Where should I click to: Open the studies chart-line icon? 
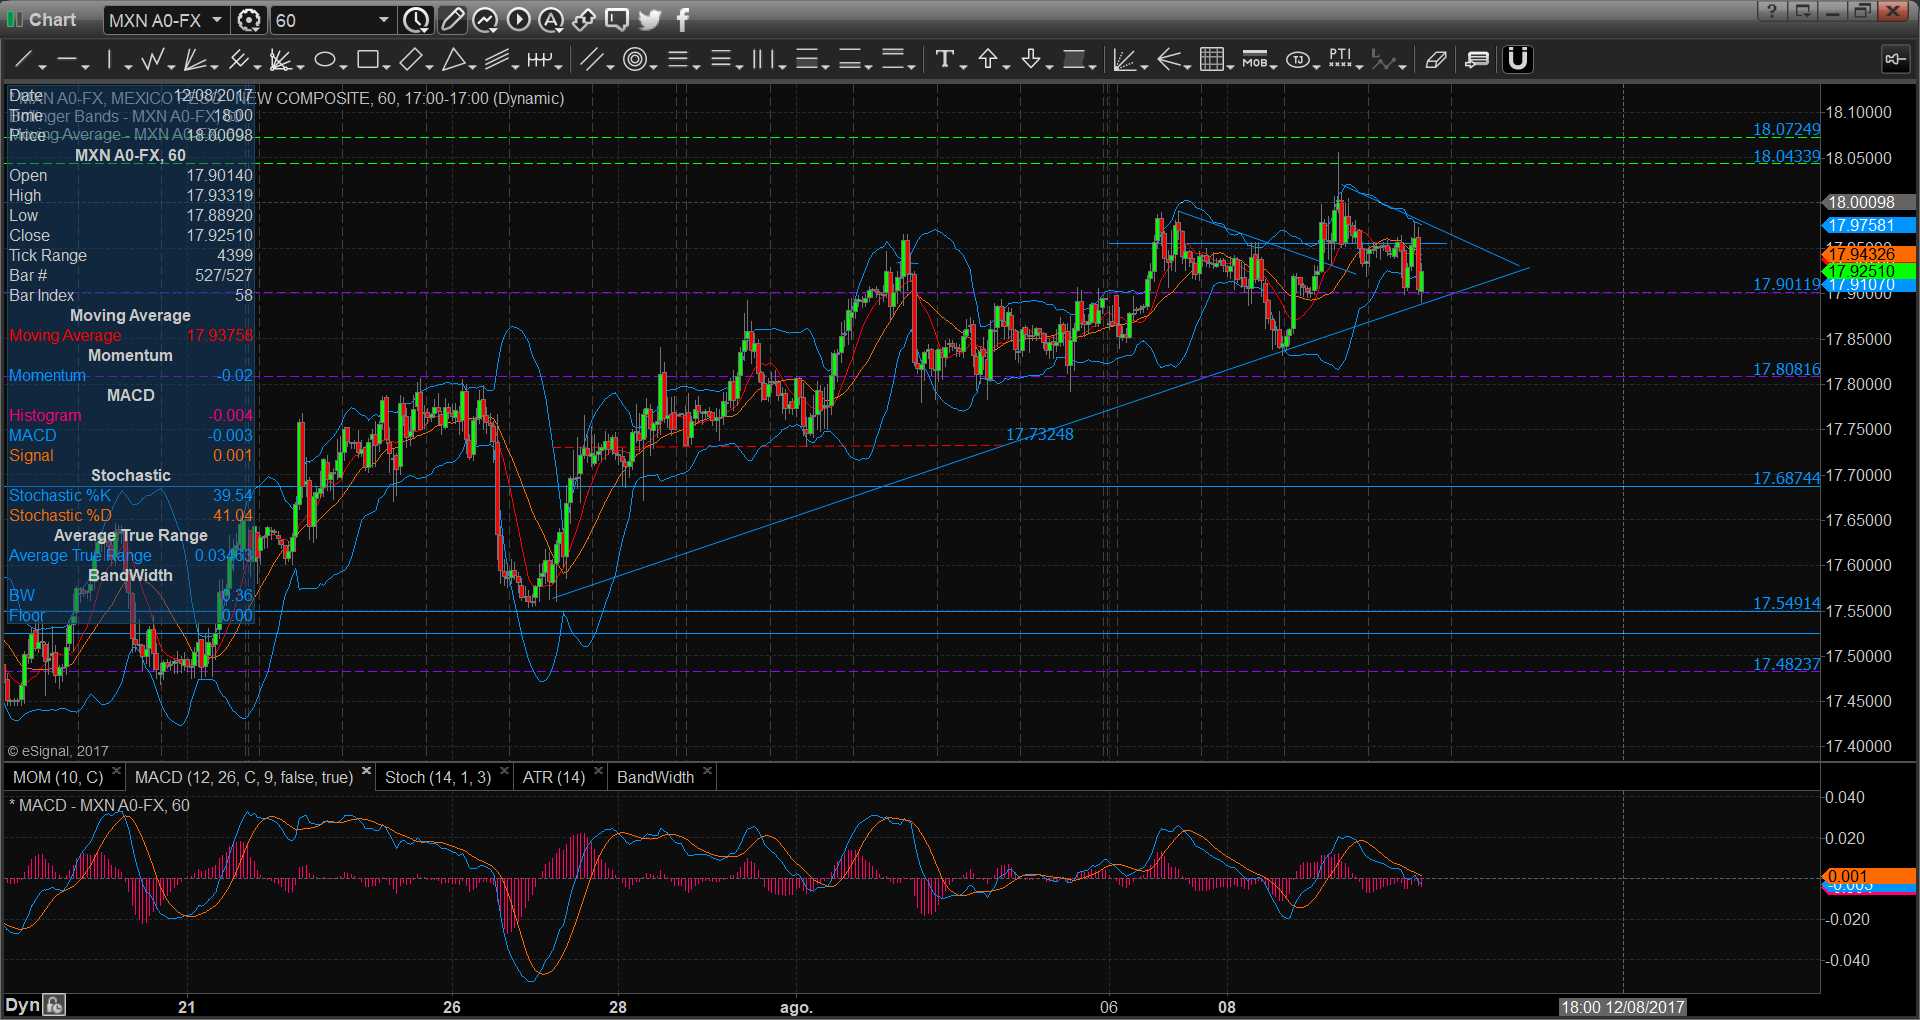(485, 20)
